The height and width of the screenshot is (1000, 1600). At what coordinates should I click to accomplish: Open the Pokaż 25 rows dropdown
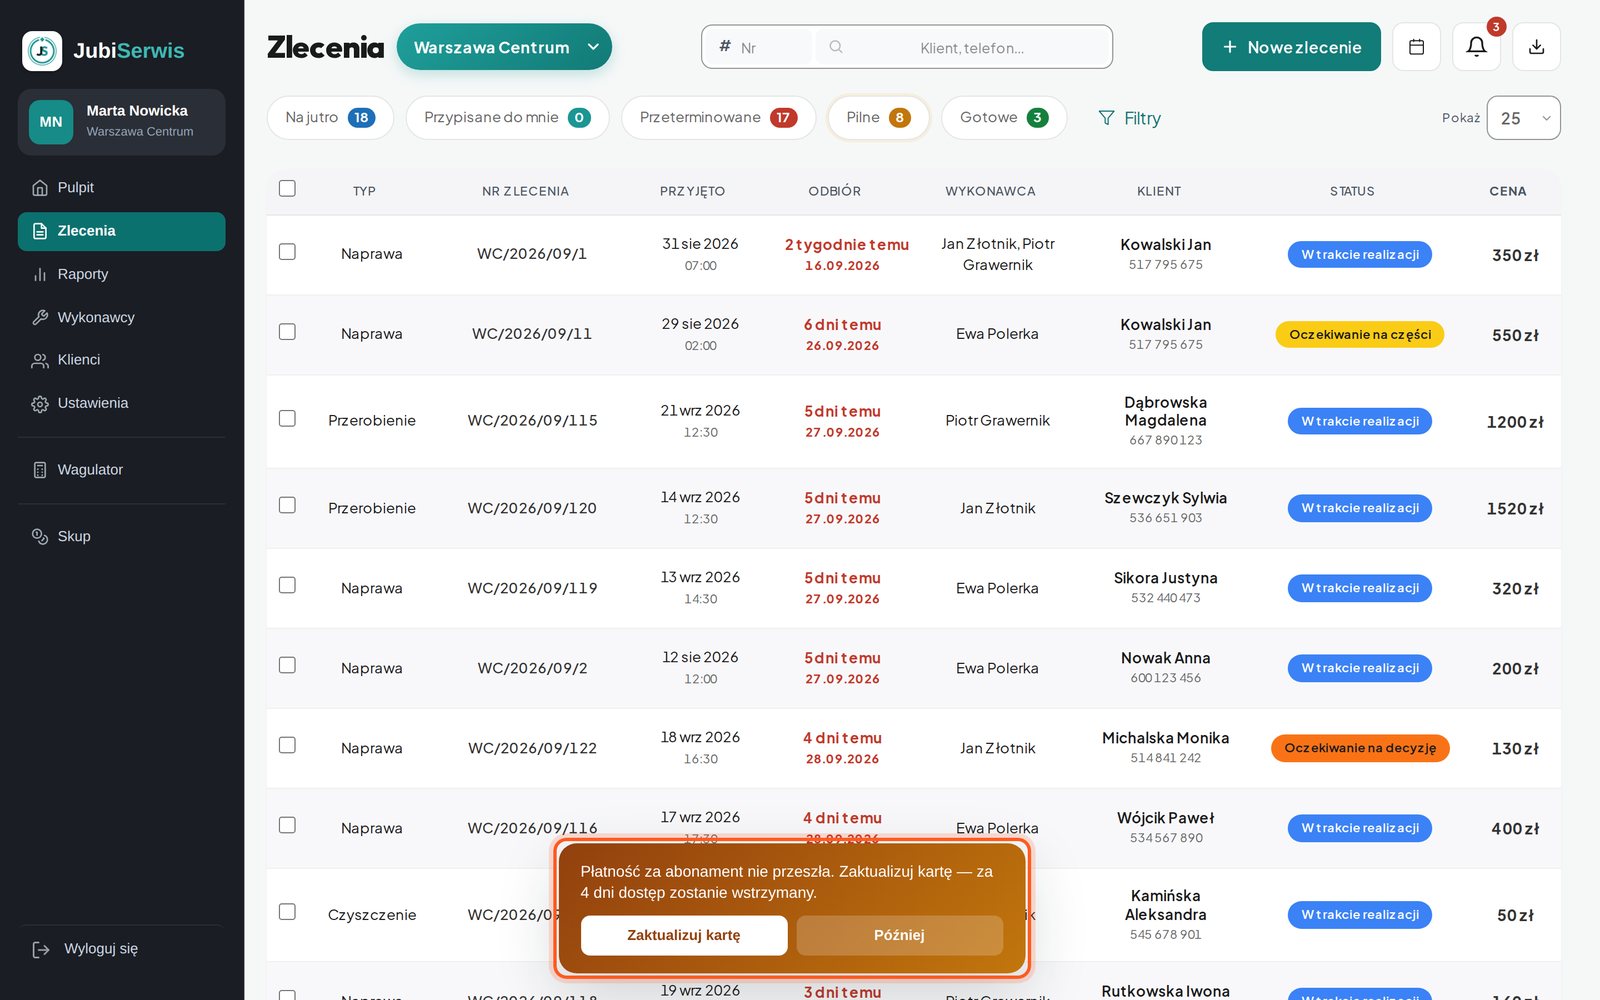click(1523, 118)
